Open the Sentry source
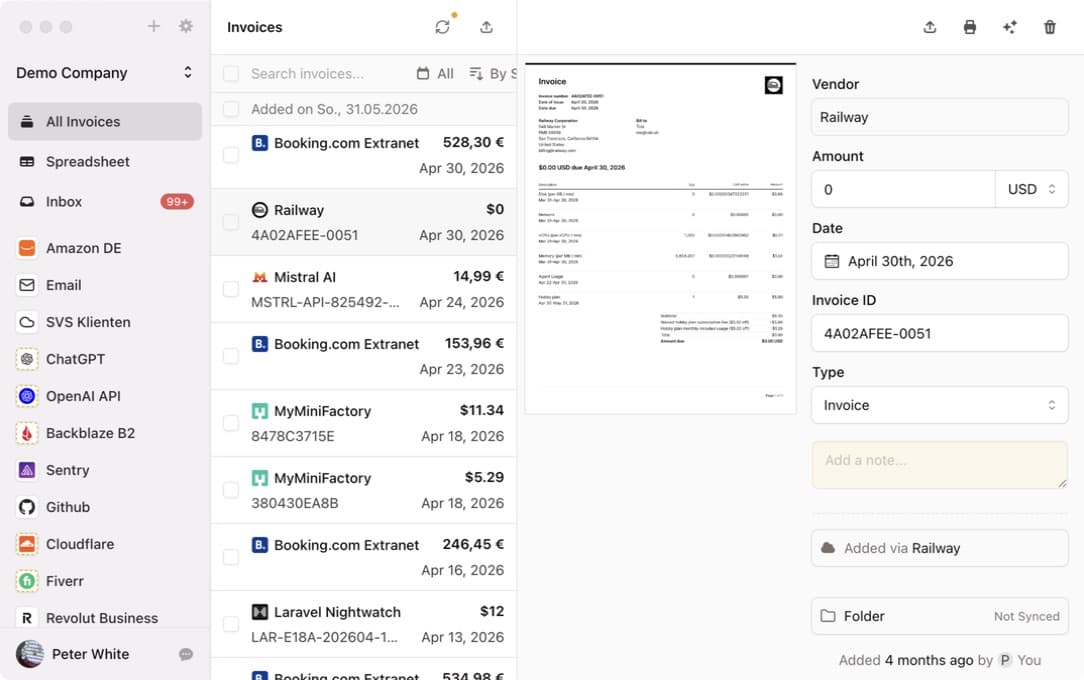 click(105, 470)
